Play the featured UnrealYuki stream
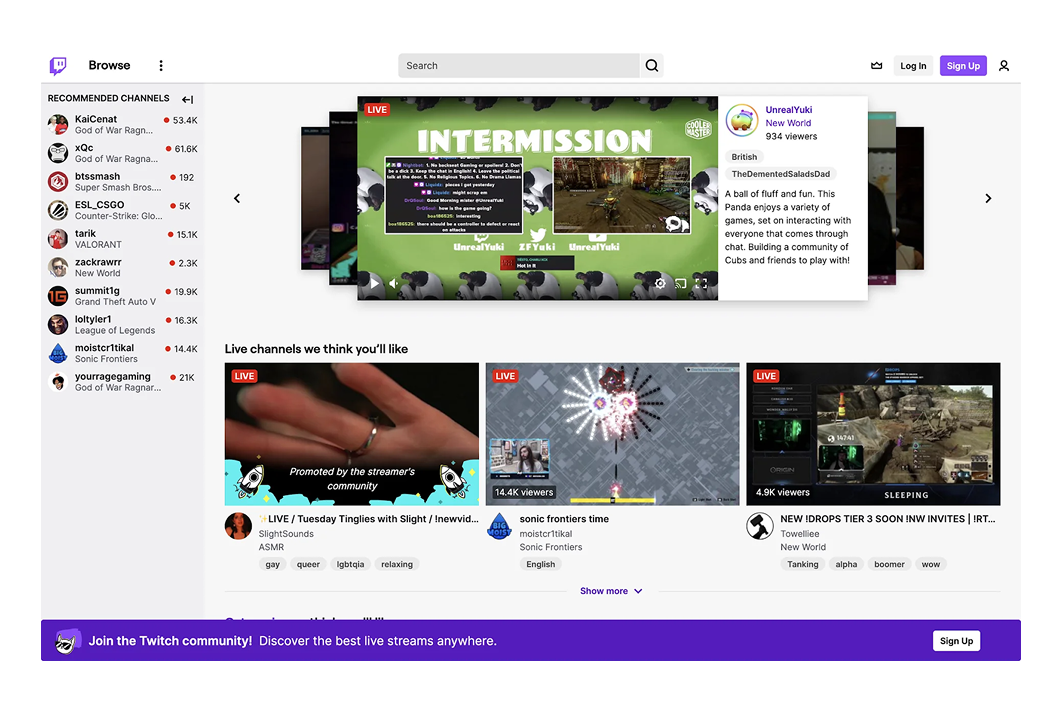The height and width of the screenshot is (709, 1062). click(374, 283)
